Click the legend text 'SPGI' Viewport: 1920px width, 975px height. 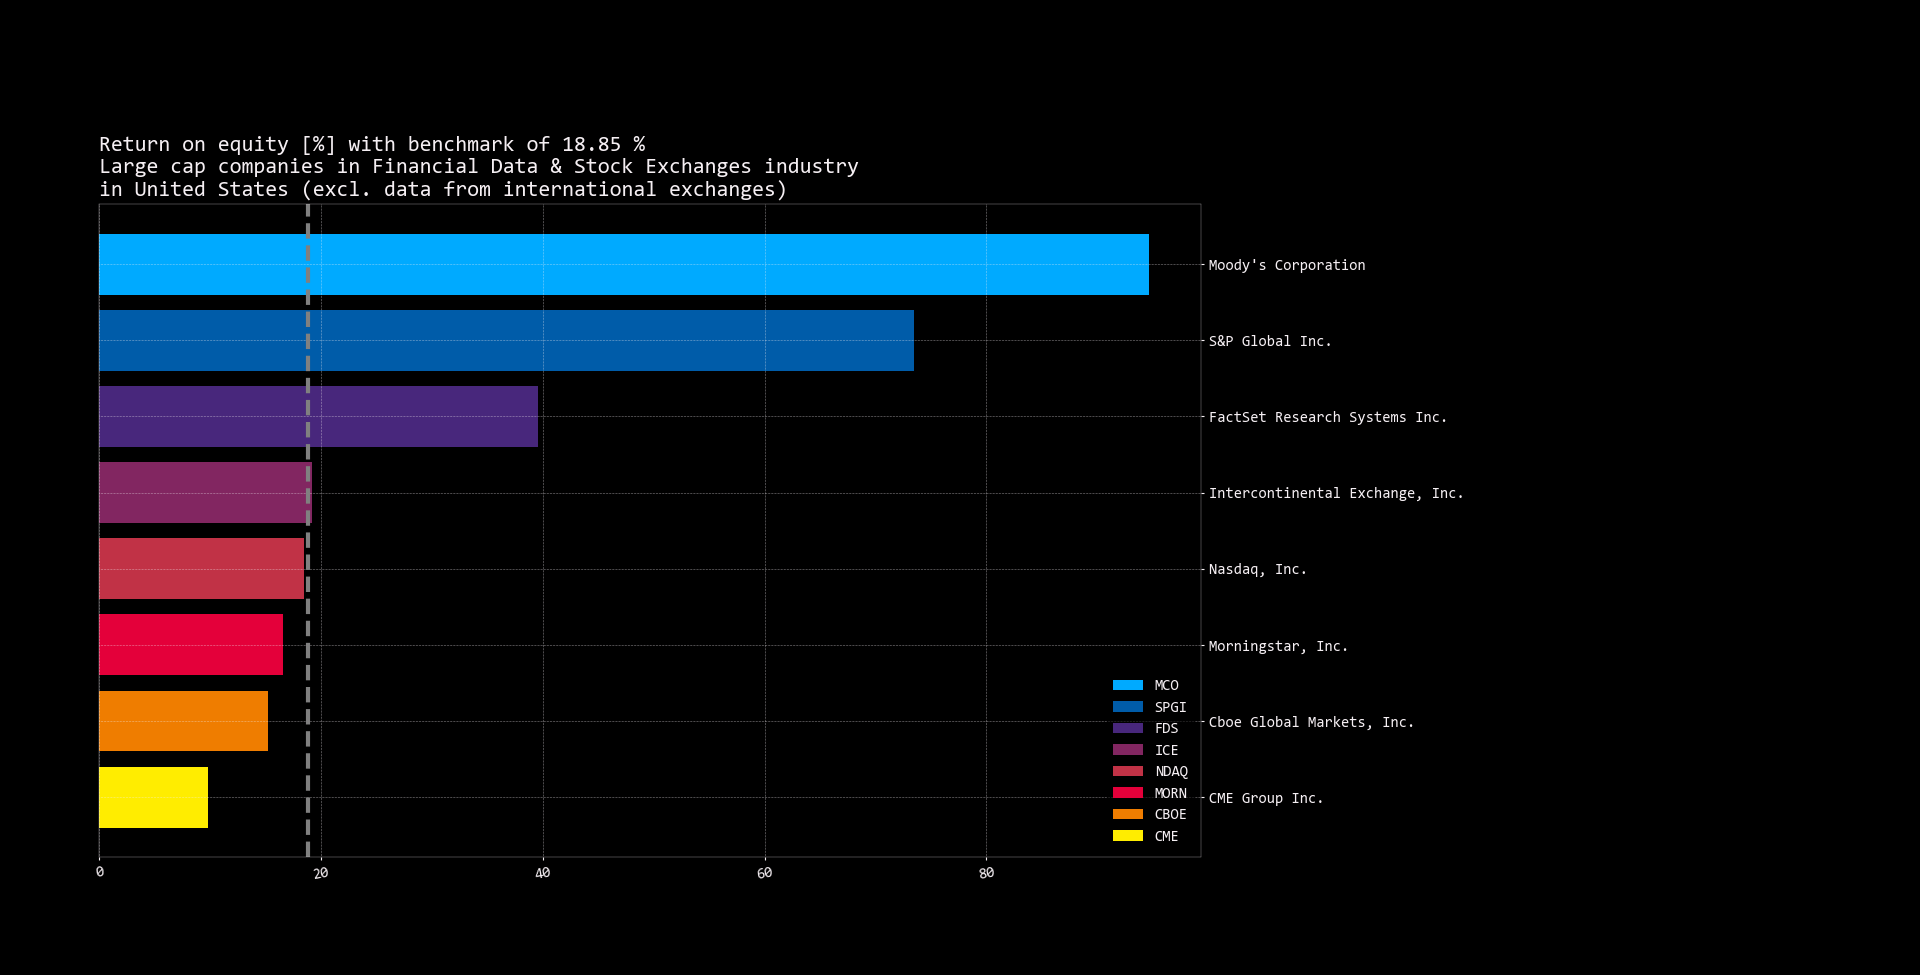pyautogui.click(x=1171, y=707)
